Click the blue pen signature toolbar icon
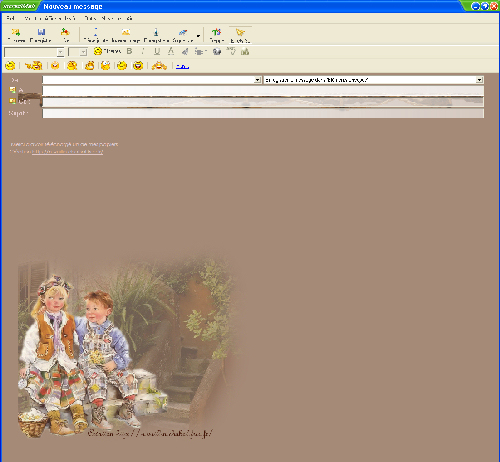Viewport: 500px width, 462px height. (183, 32)
